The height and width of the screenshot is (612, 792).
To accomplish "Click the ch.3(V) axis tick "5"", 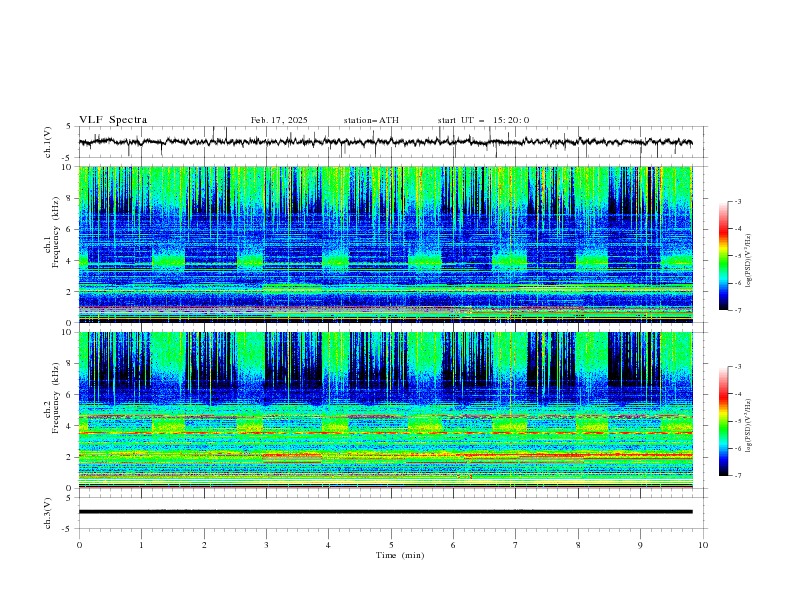I will pos(69,497).
